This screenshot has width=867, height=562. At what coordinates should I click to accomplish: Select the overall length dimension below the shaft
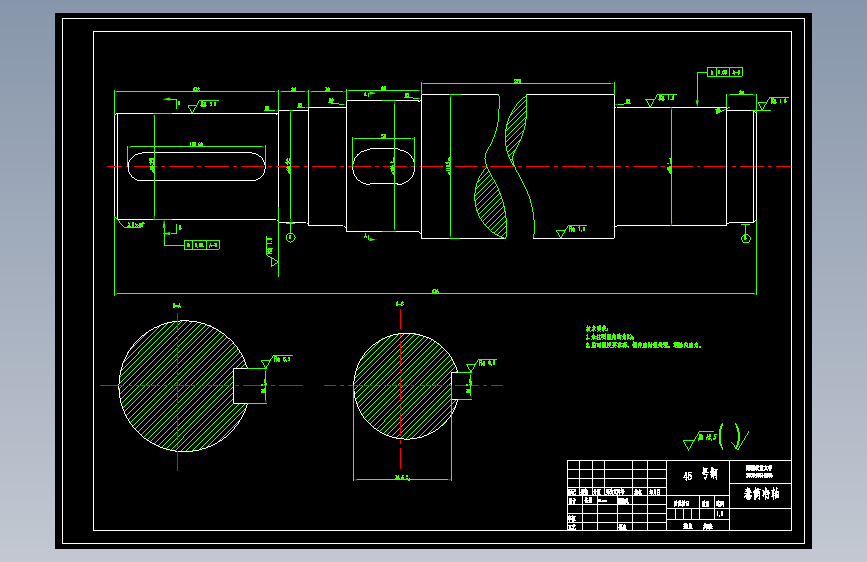pos(435,292)
